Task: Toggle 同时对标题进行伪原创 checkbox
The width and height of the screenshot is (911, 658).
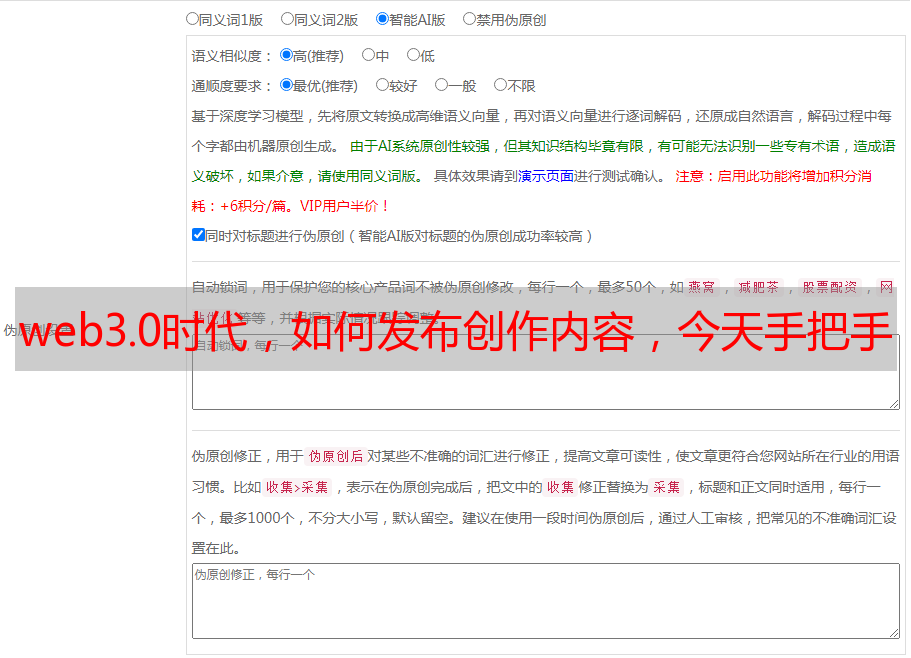Action: click(x=198, y=235)
